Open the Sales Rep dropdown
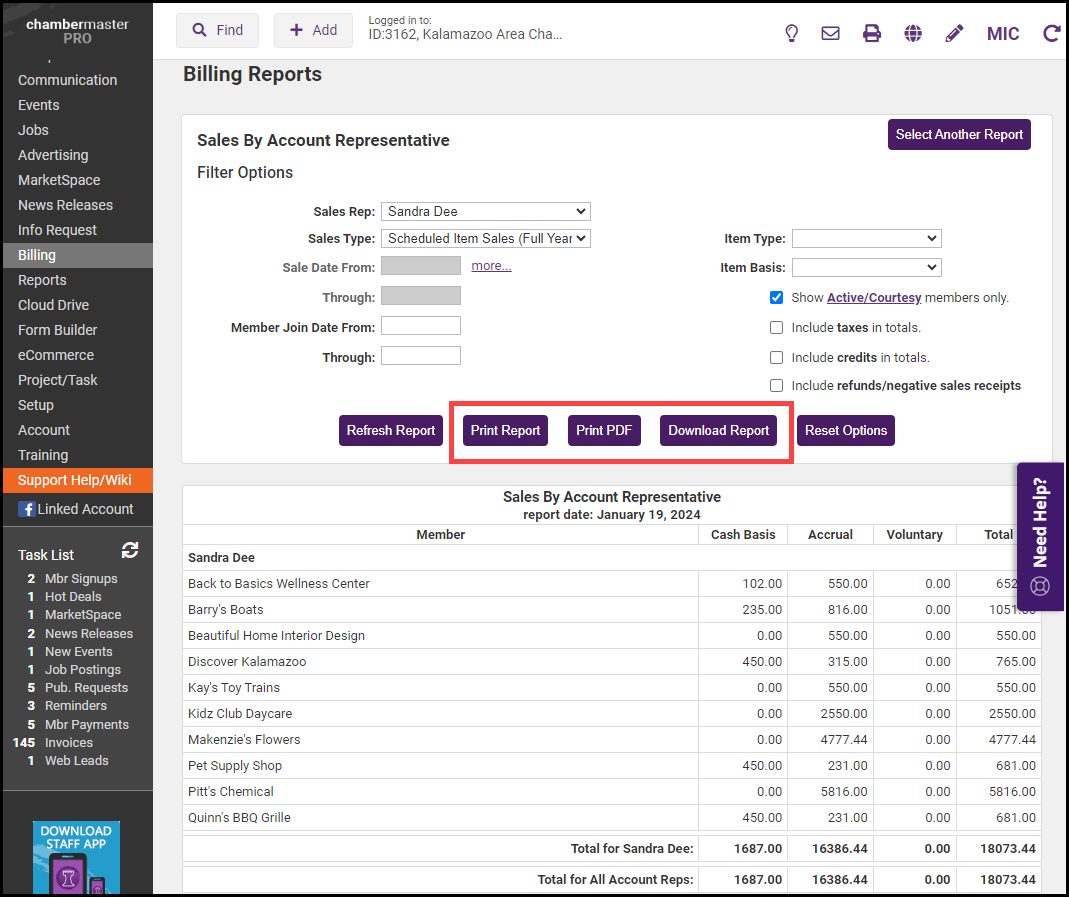1069x897 pixels. click(486, 211)
